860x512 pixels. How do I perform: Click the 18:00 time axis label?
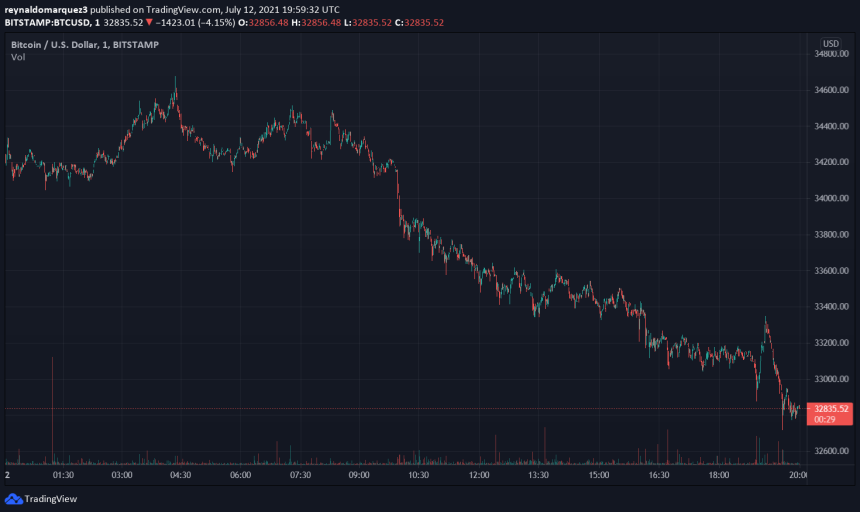tap(718, 475)
